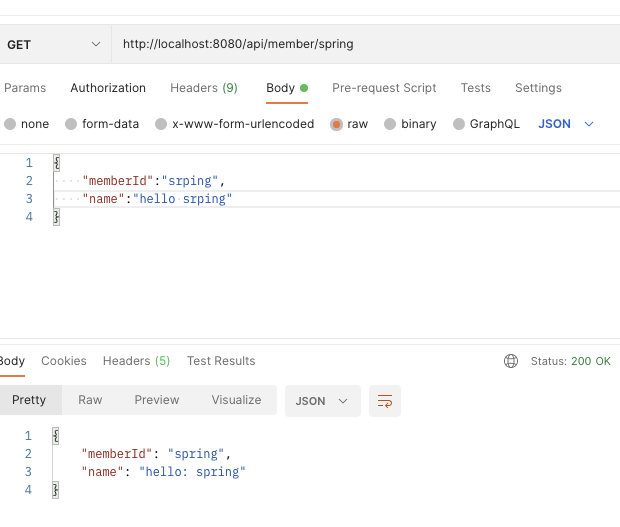The height and width of the screenshot is (527, 620).
Task: Click the request URL input field
Action: 366,44
